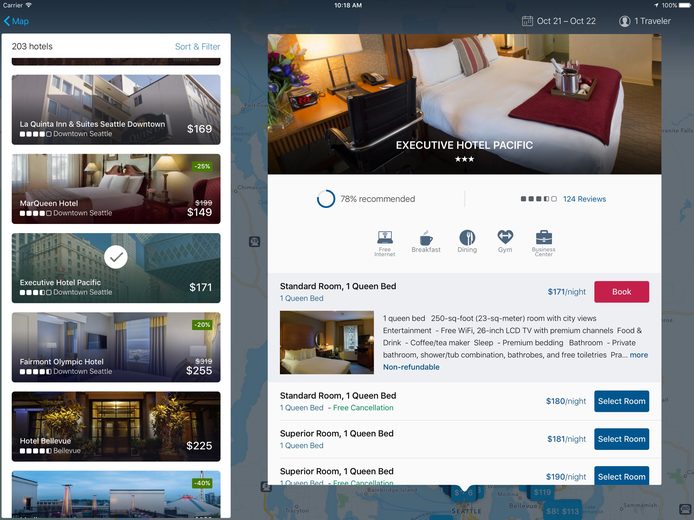The width and height of the screenshot is (694, 520).
Task: Open calendar icon for Oct 21 – Oct 22
Action: 527,21
